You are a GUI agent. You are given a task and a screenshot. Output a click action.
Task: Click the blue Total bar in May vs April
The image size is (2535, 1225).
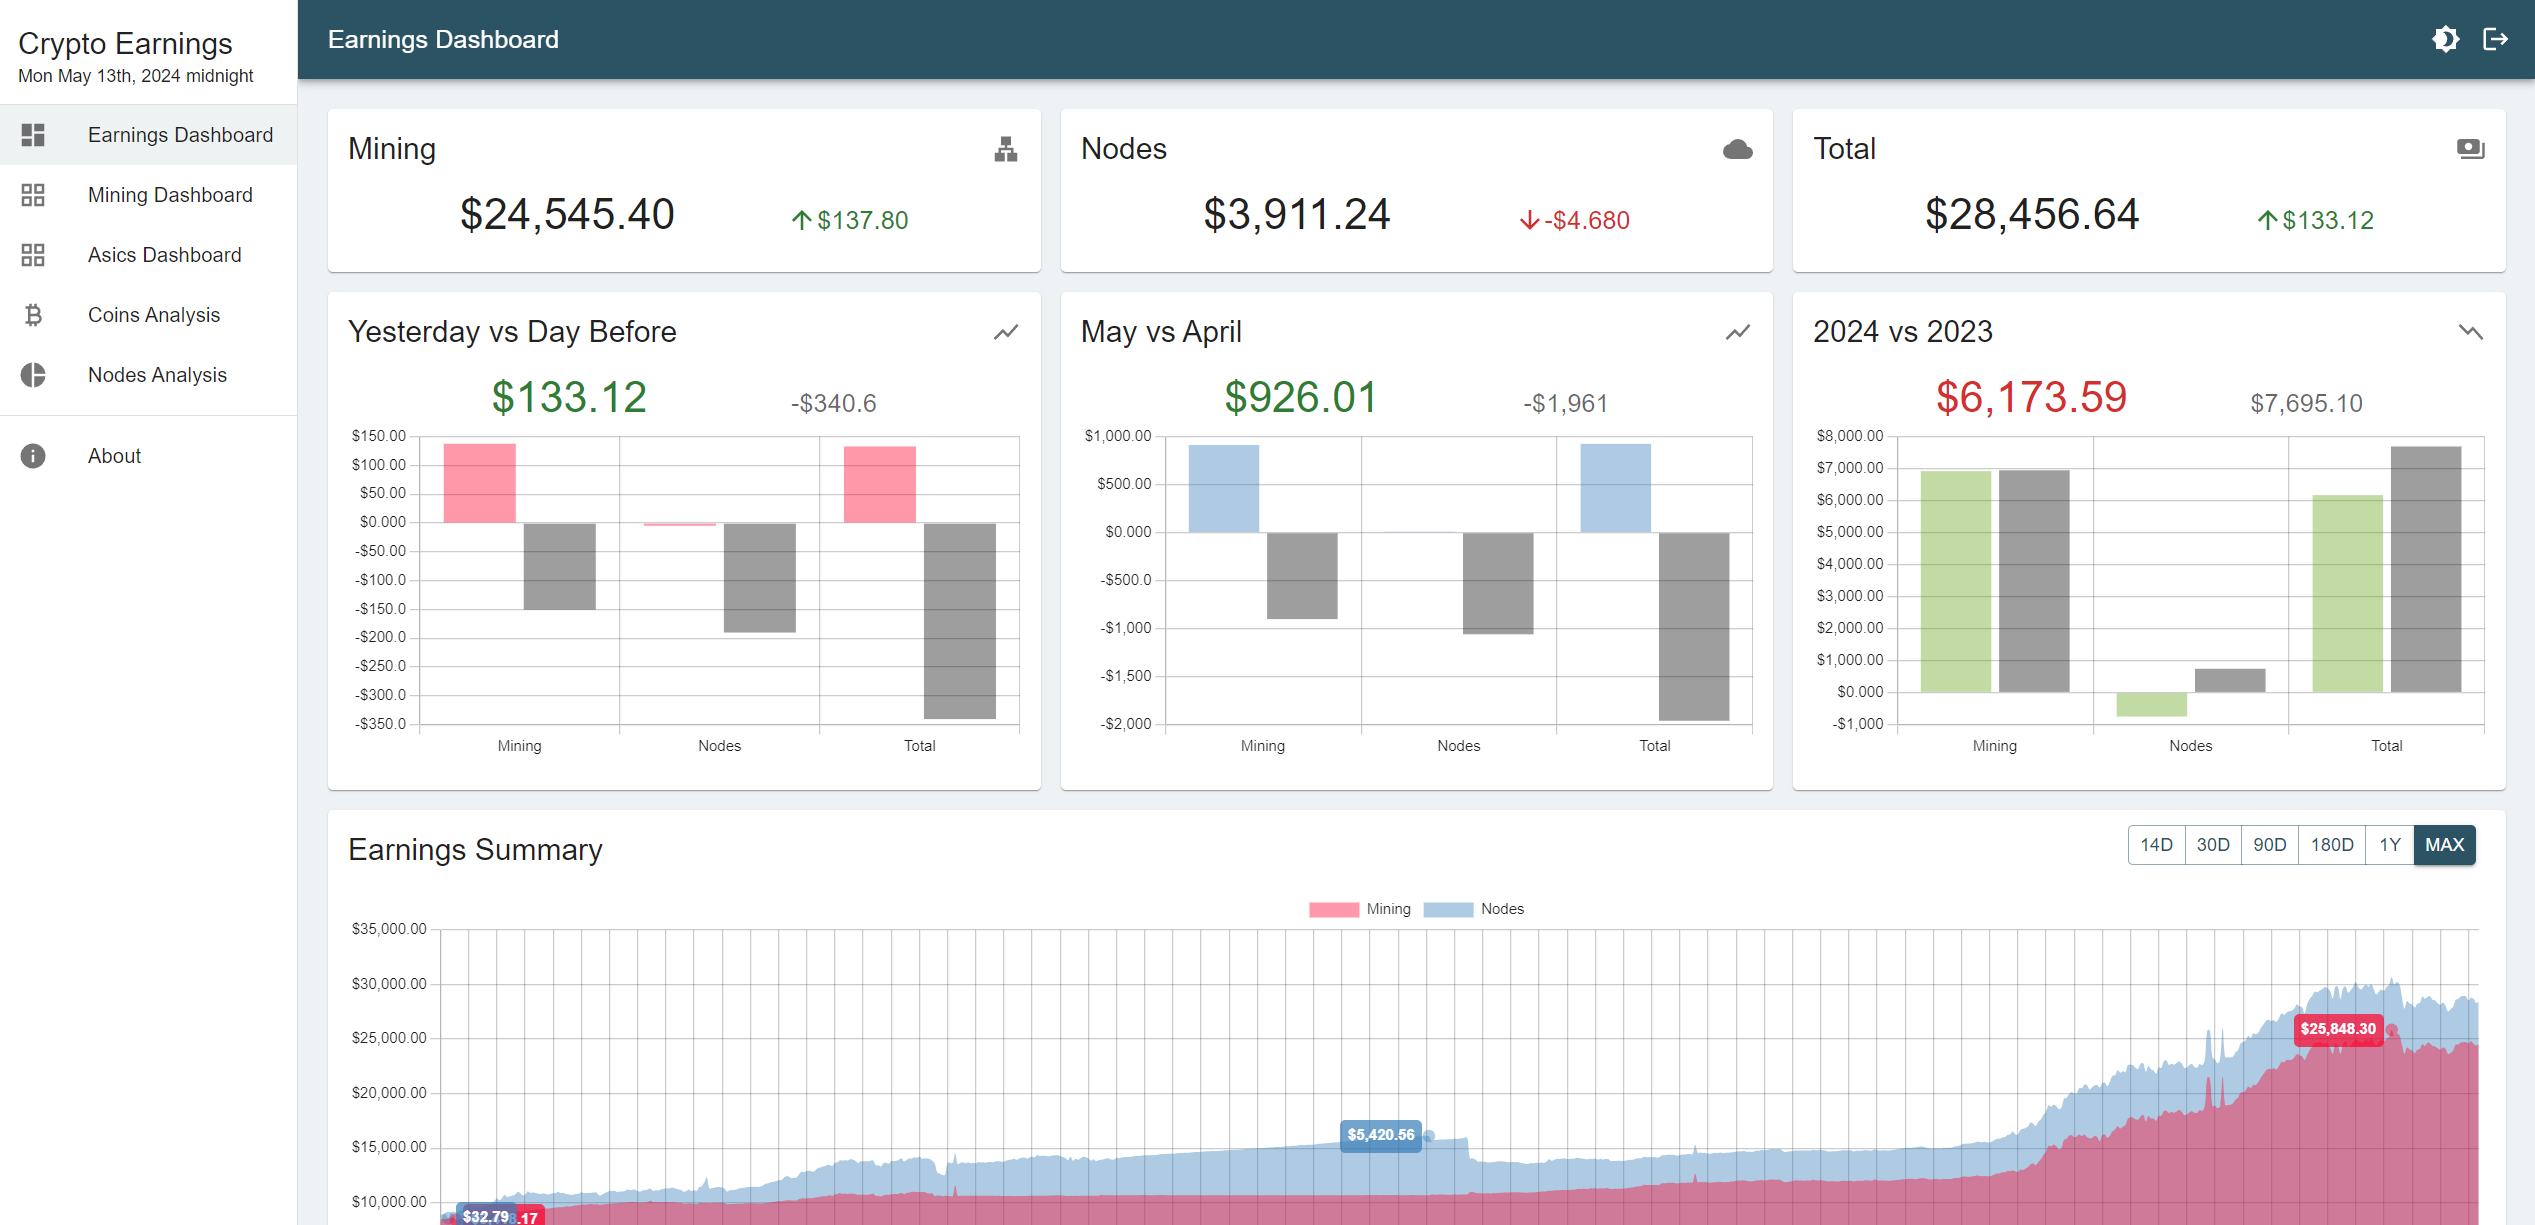[1616, 488]
